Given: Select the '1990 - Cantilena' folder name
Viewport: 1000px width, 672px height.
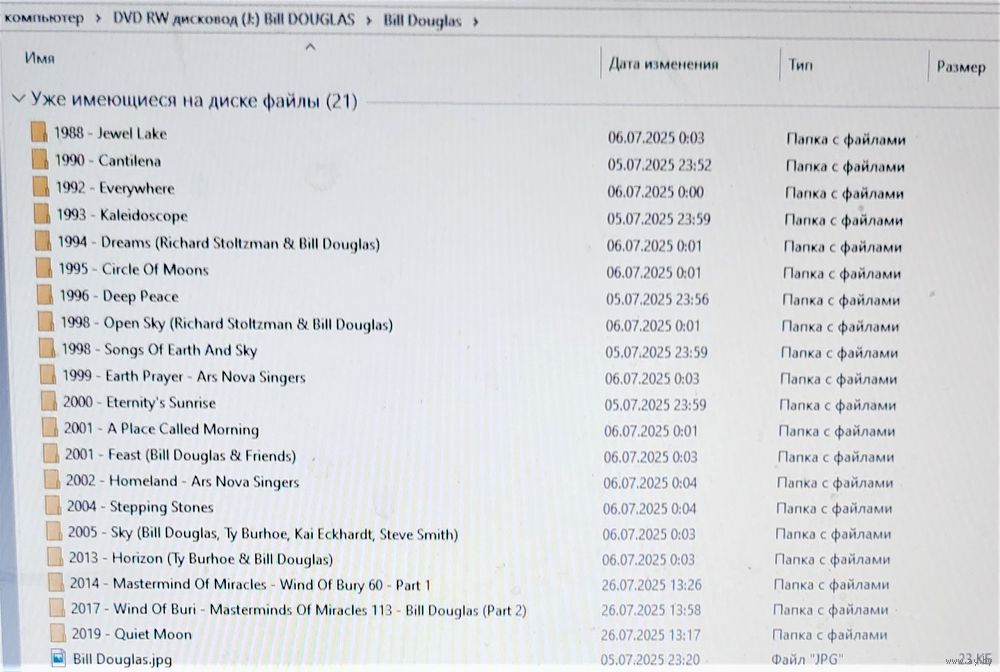Looking at the screenshot, I should [108, 160].
